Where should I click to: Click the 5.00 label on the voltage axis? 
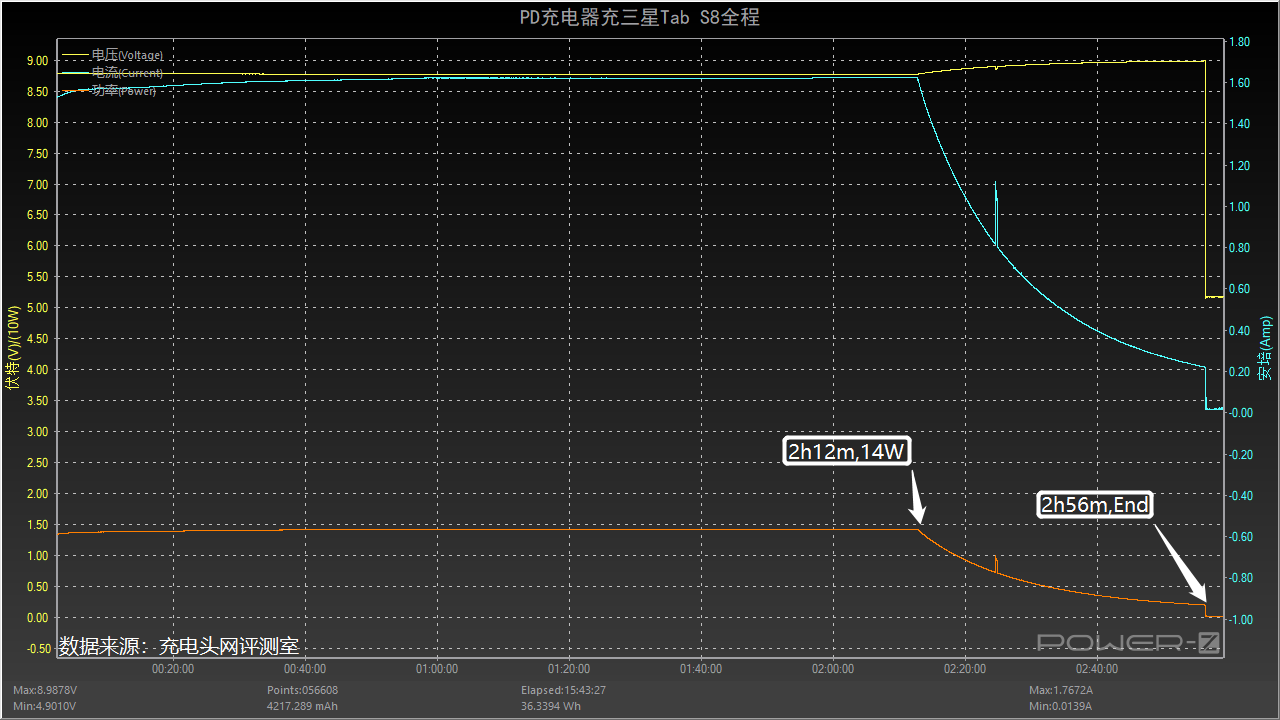click(x=37, y=308)
